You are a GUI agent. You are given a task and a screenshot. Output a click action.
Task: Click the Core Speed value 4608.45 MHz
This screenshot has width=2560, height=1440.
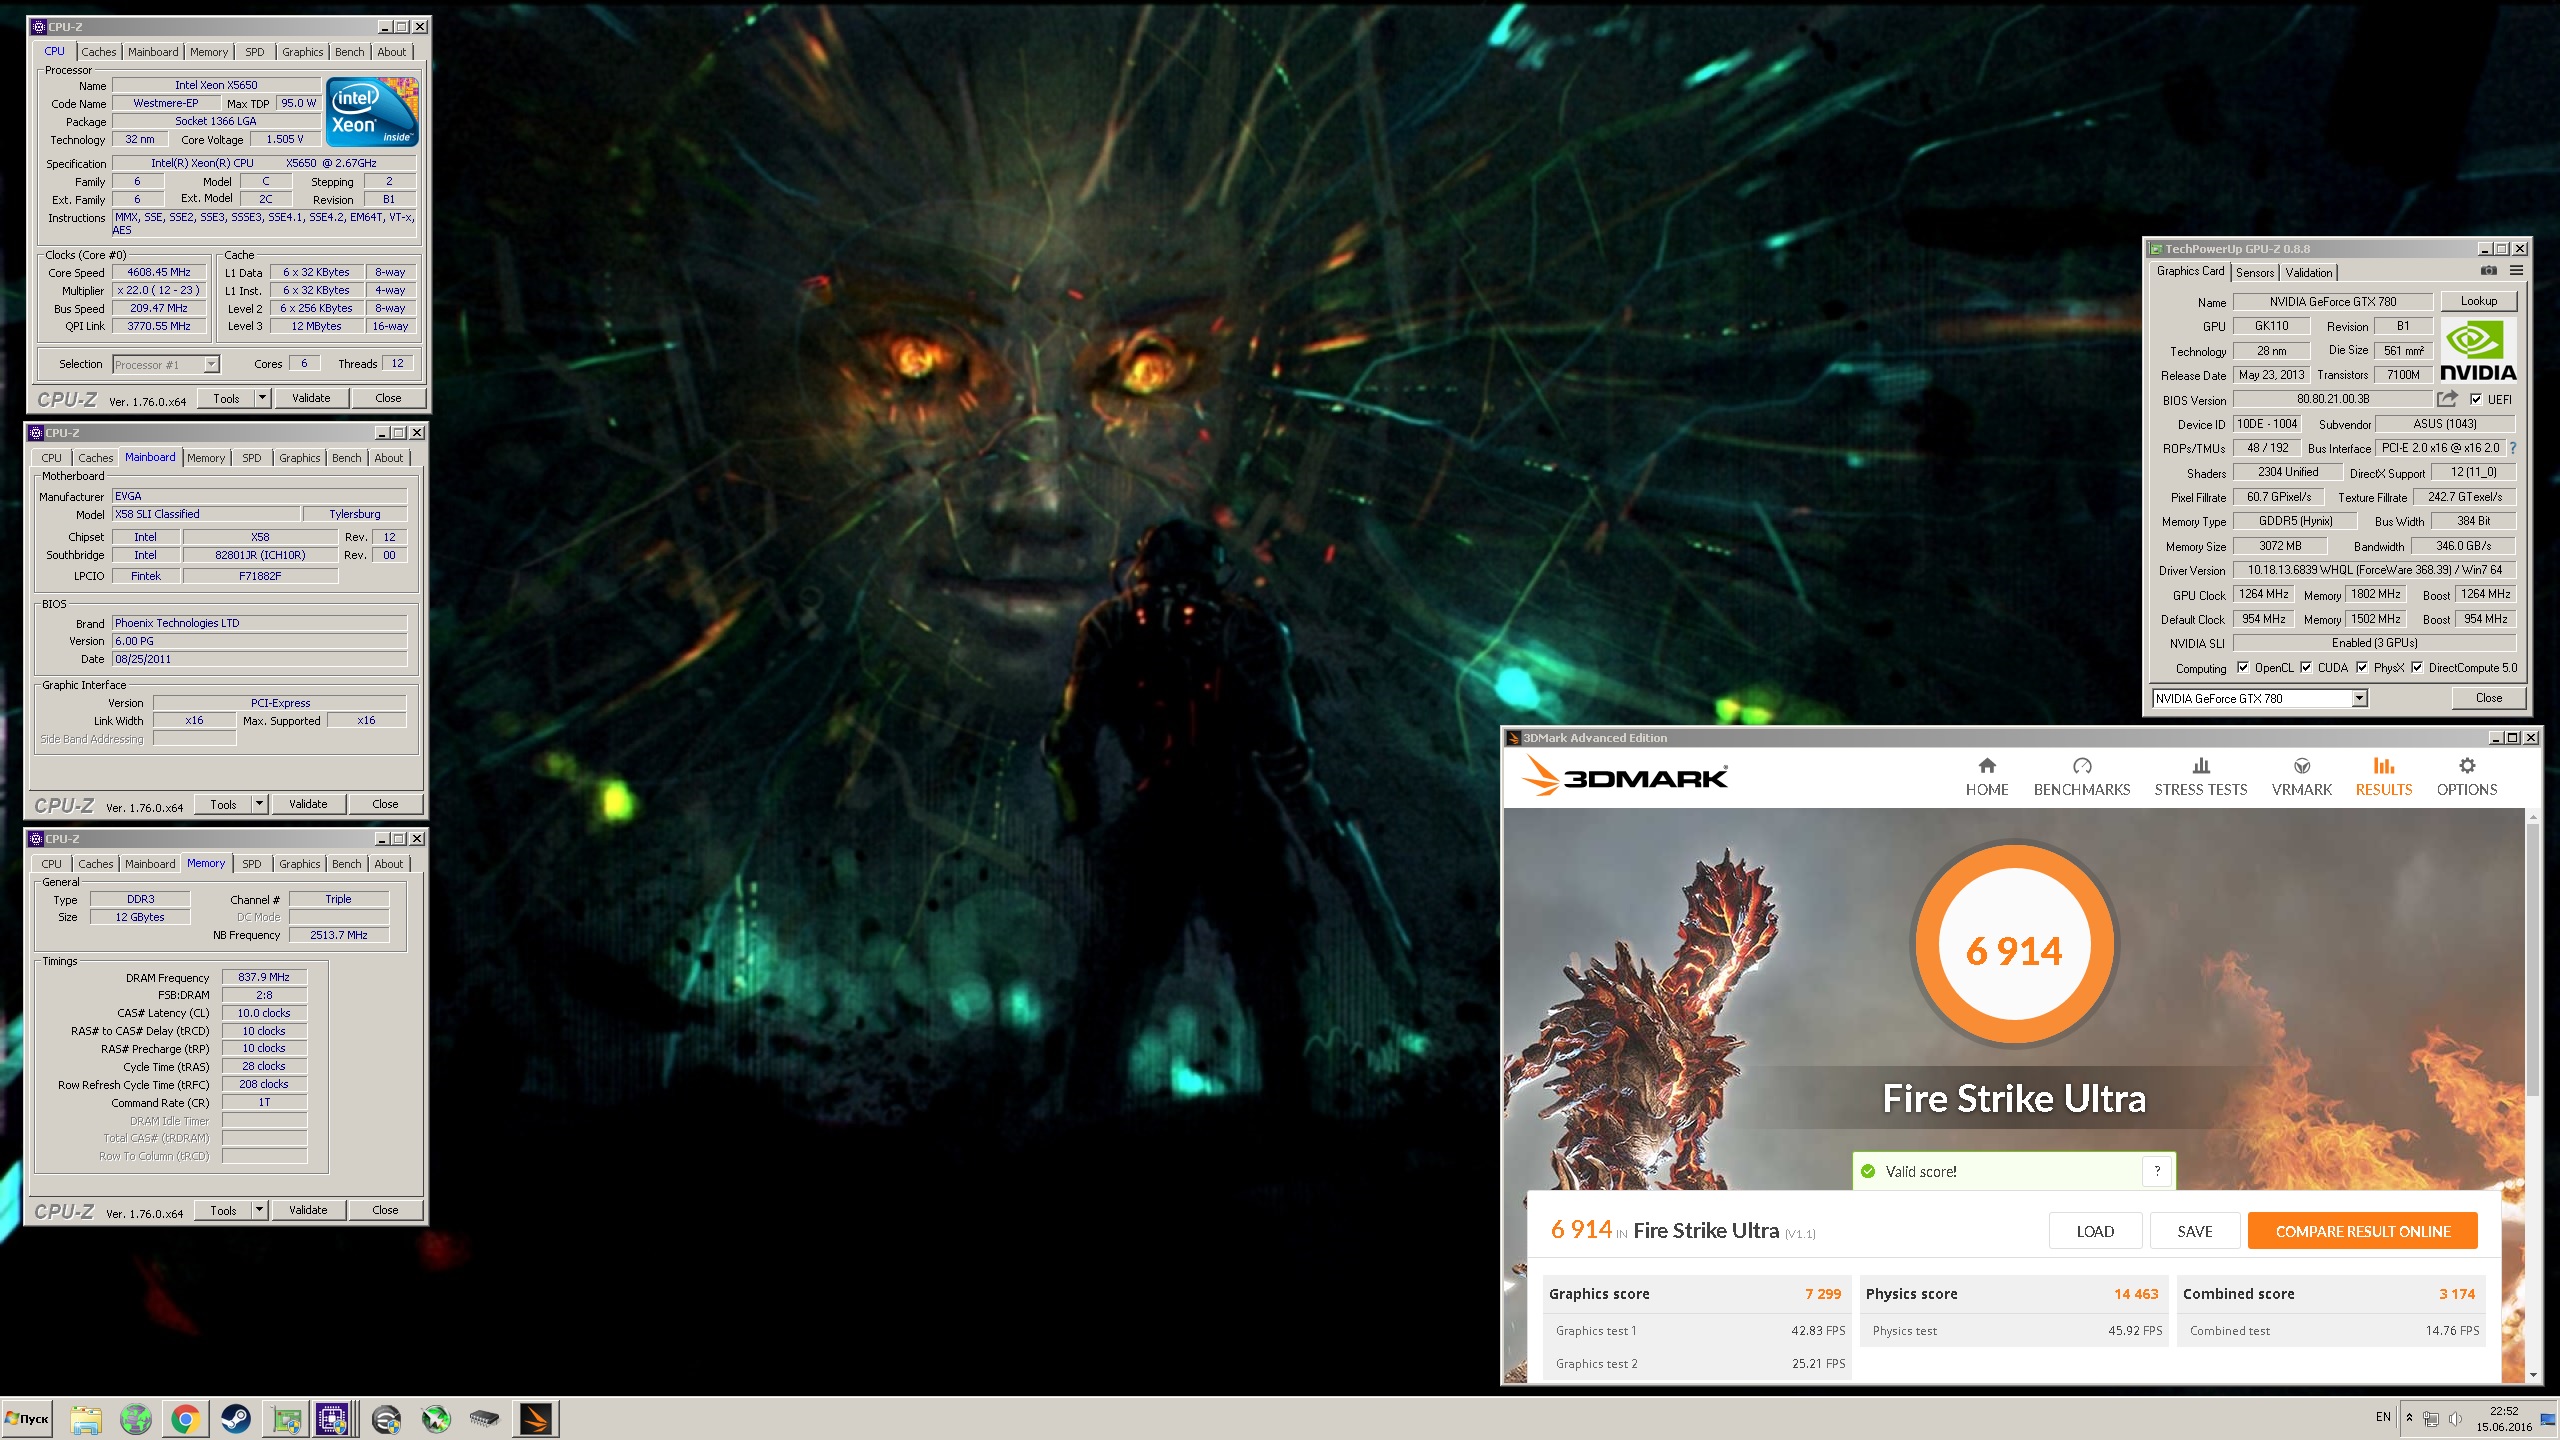159,272
